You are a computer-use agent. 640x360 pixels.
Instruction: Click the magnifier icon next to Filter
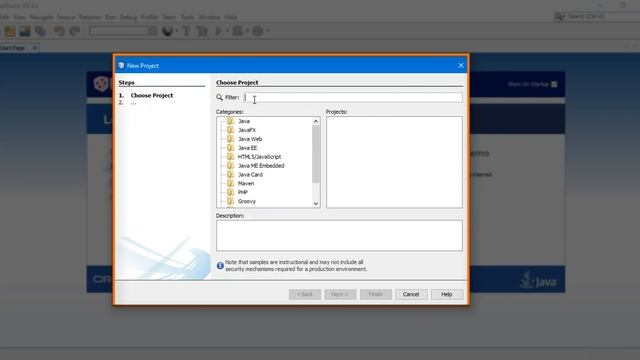pos(220,98)
